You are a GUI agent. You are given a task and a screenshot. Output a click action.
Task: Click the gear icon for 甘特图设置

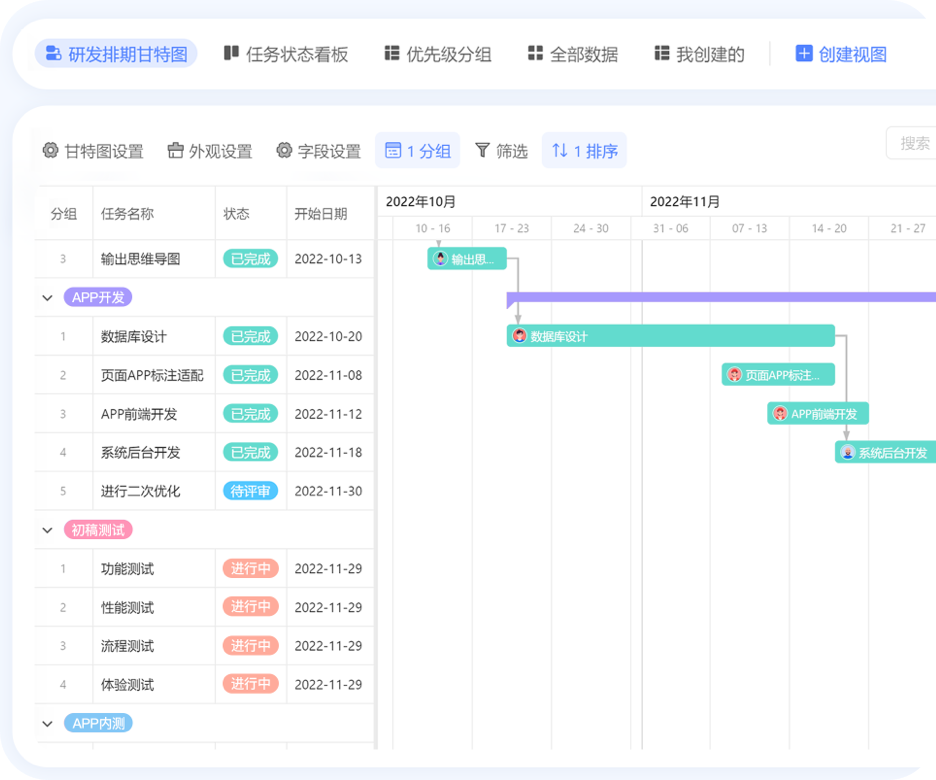51,151
